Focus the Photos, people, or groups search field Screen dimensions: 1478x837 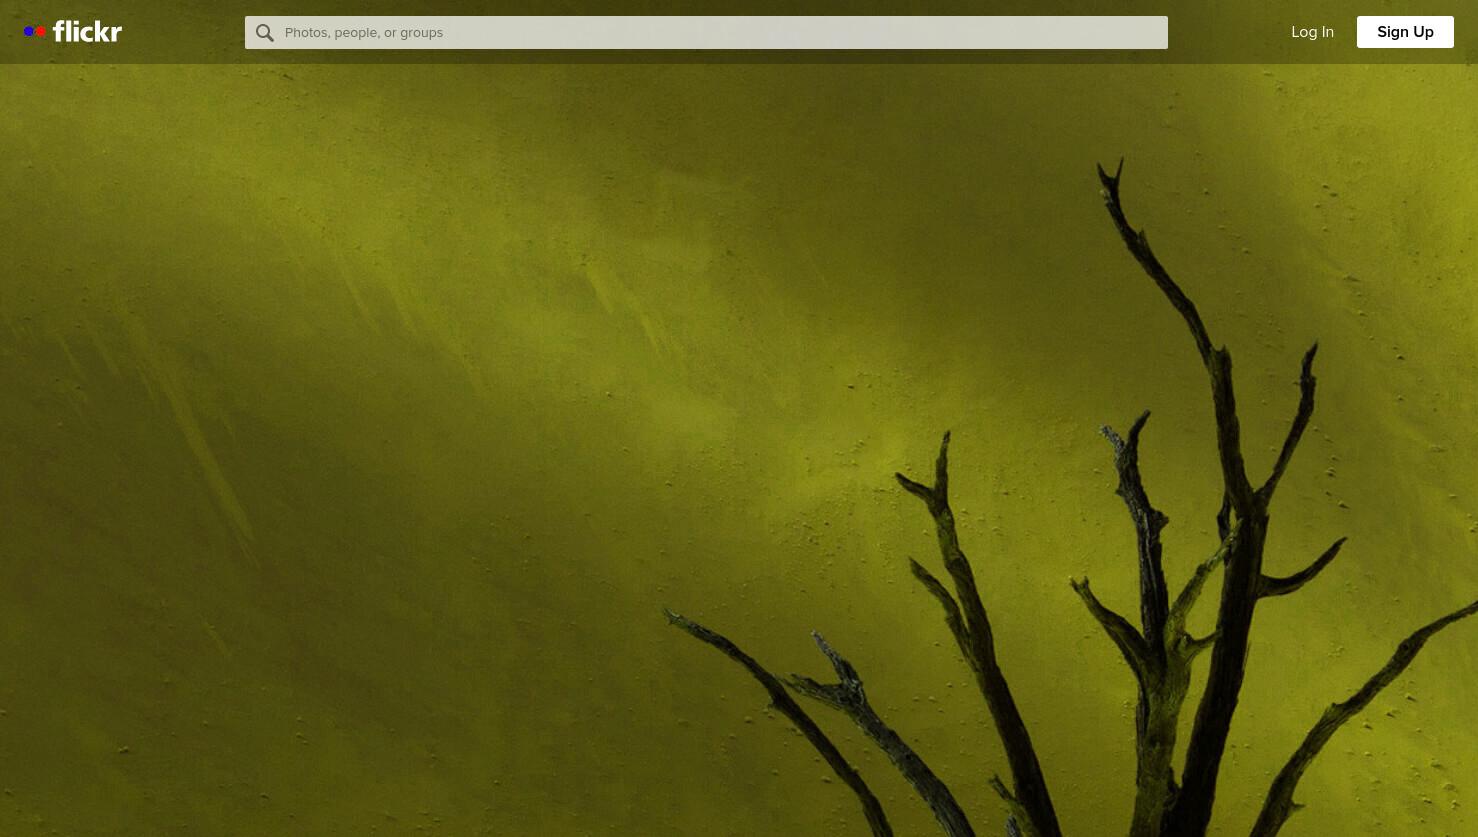coord(706,32)
